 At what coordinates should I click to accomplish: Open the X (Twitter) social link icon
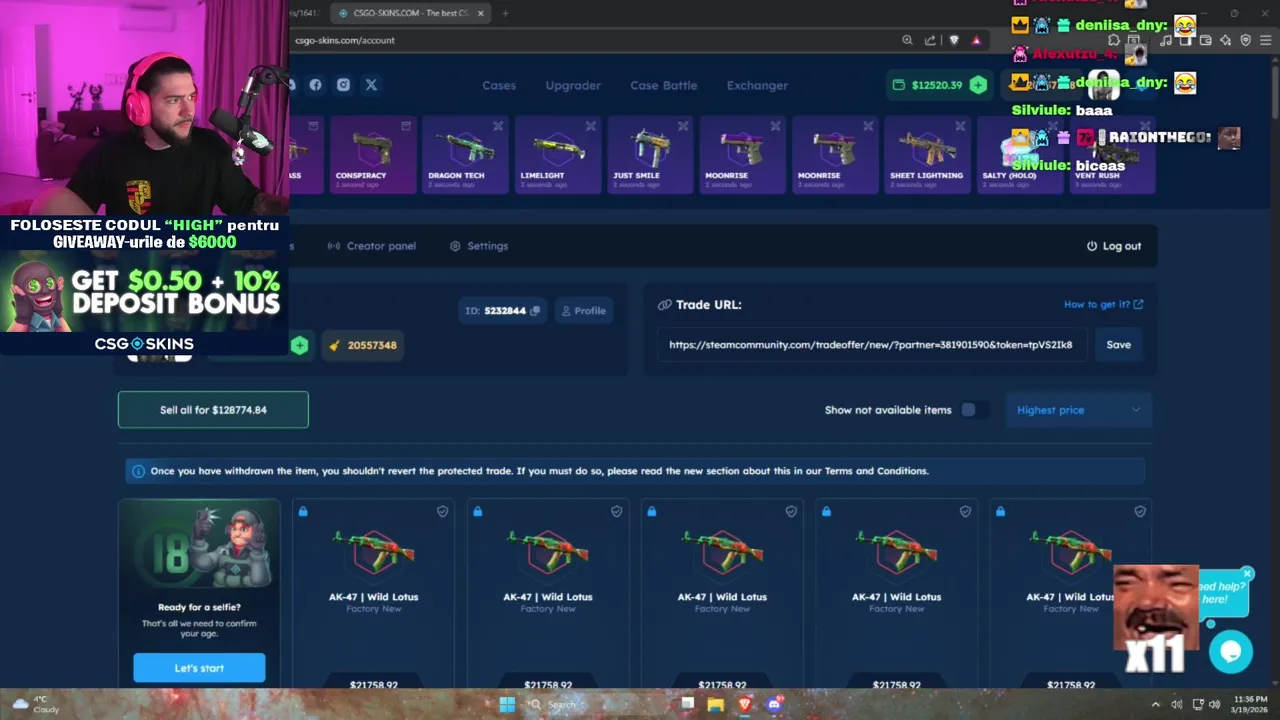(x=371, y=85)
